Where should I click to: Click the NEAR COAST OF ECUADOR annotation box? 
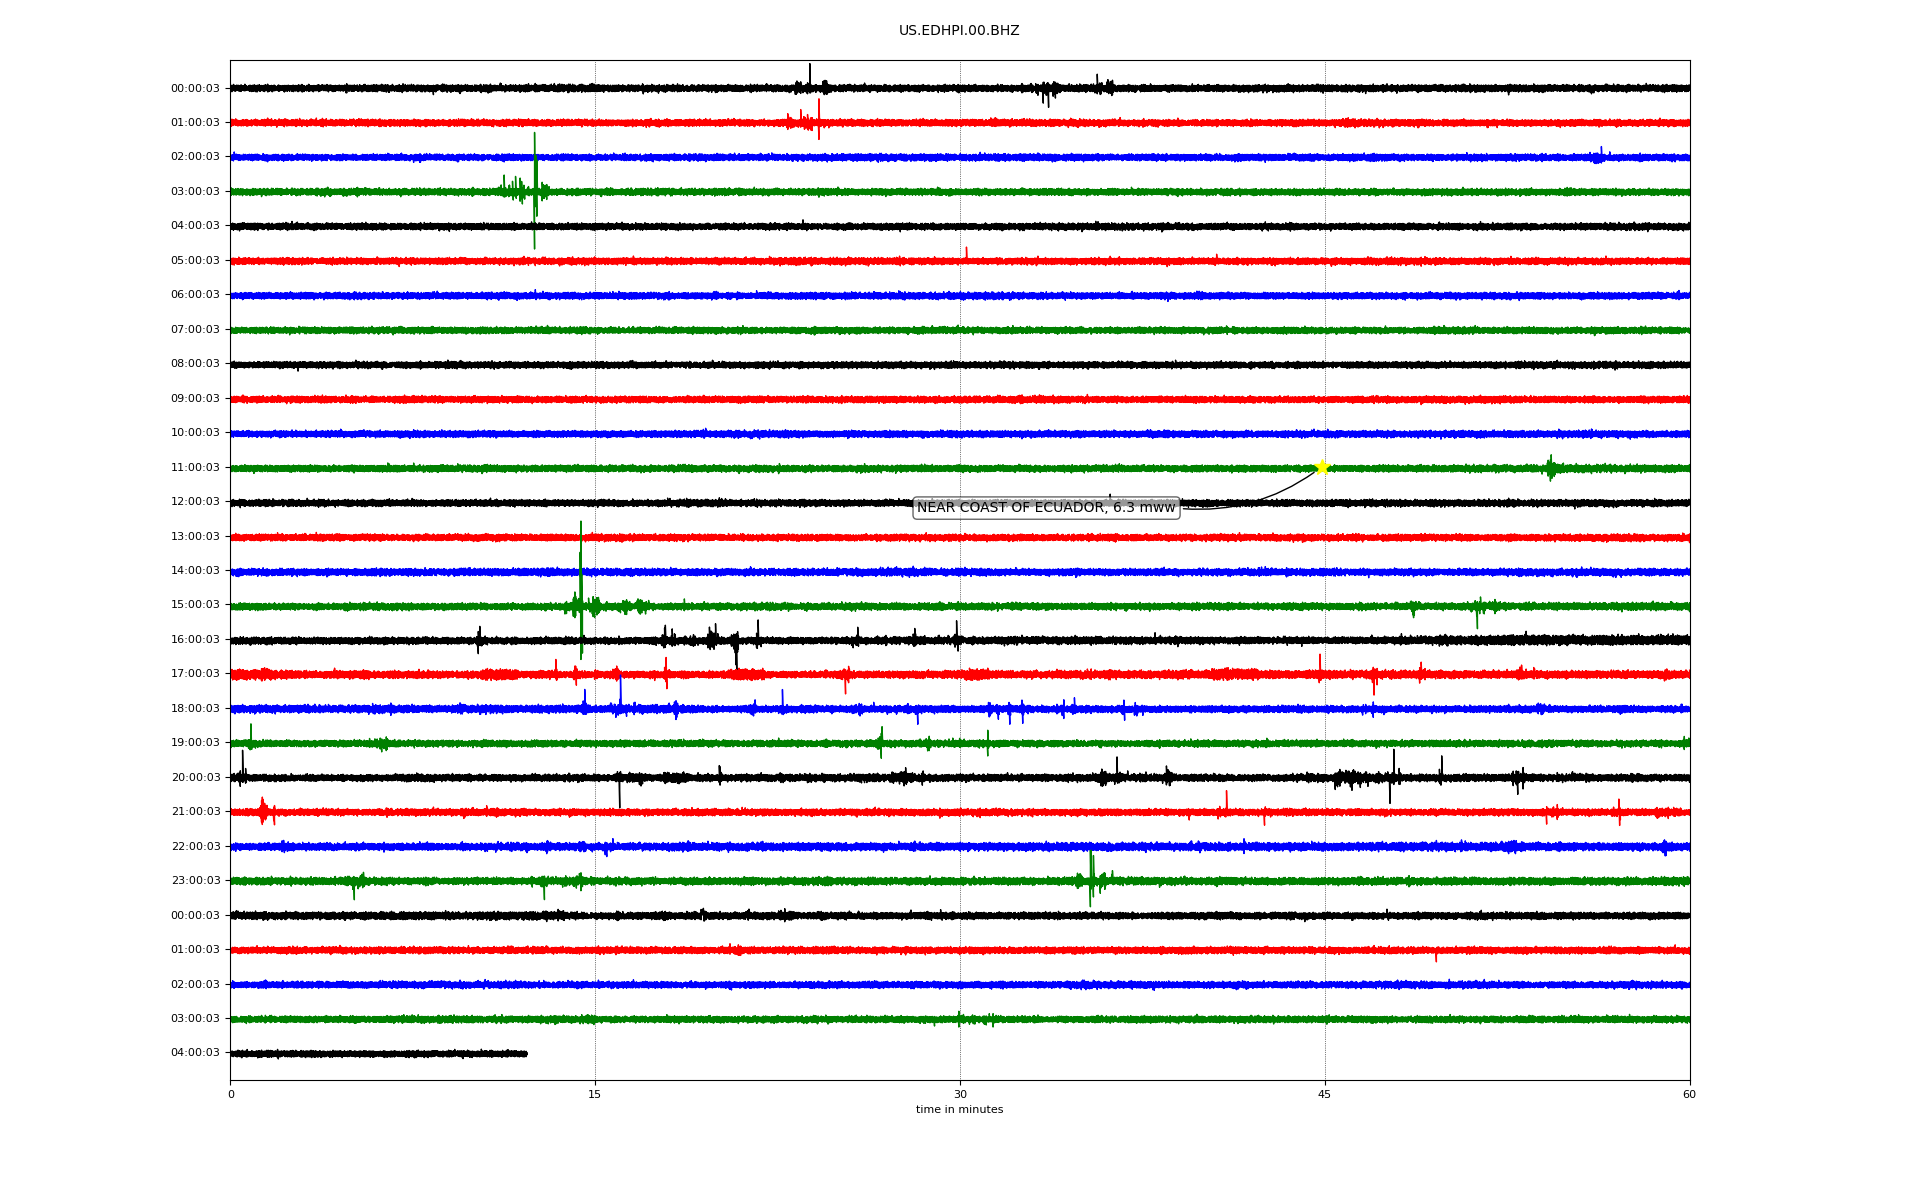coord(1046,508)
